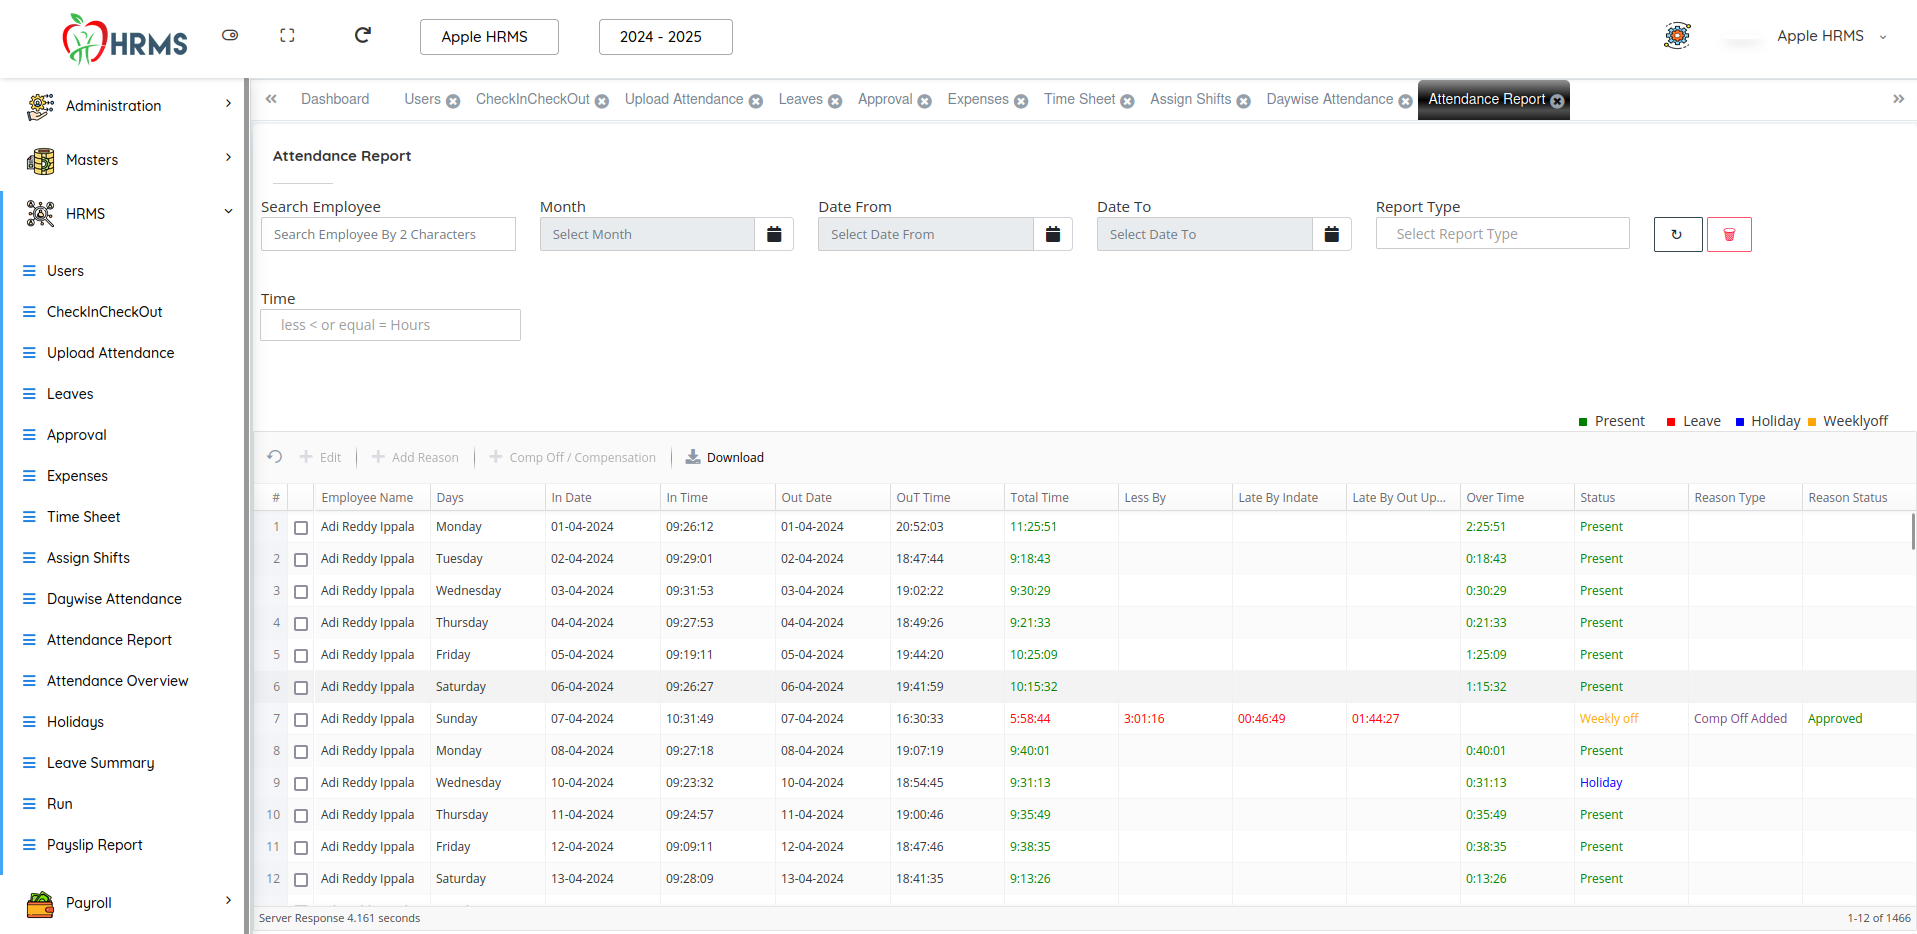Click the fullscreen expand icon
Image resolution: width=1917 pixels, height=934 pixels.
coord(287,35)
